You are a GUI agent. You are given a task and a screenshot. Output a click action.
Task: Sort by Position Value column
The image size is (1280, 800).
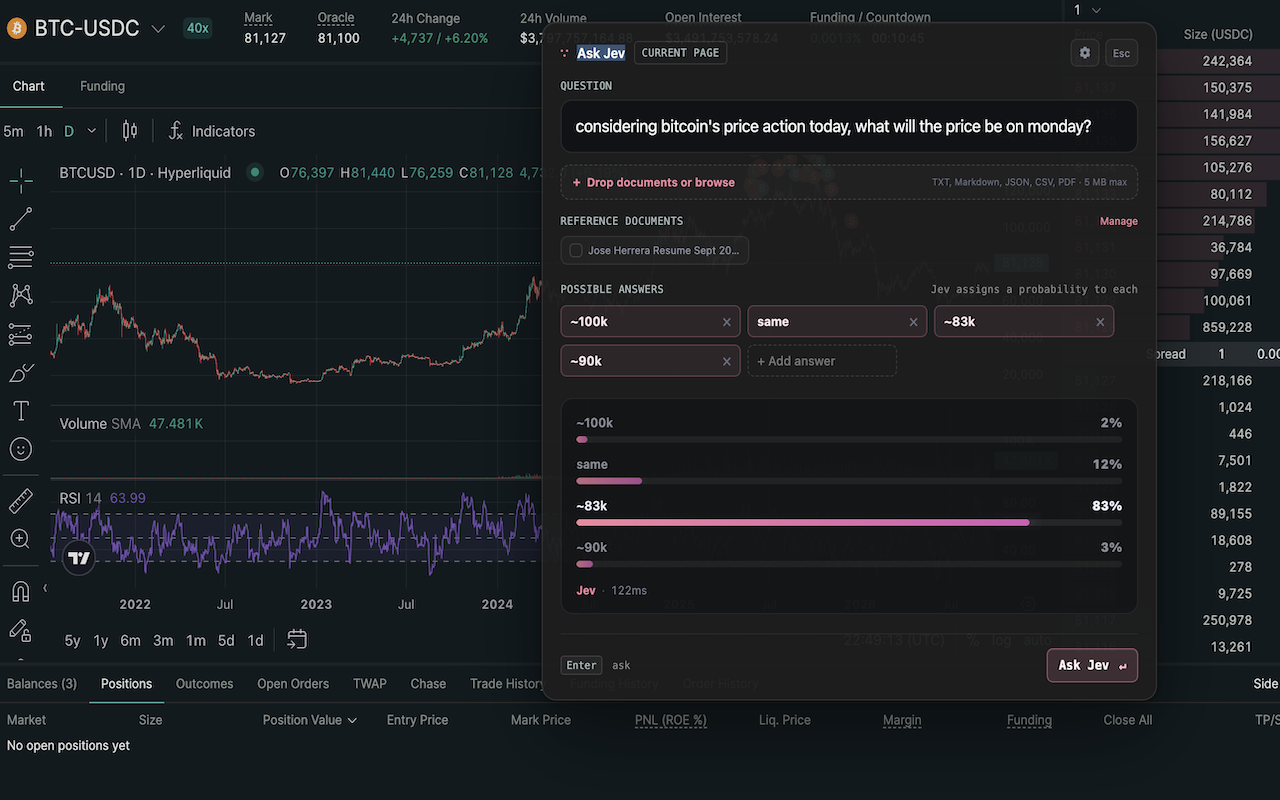(x=309, y=720)
